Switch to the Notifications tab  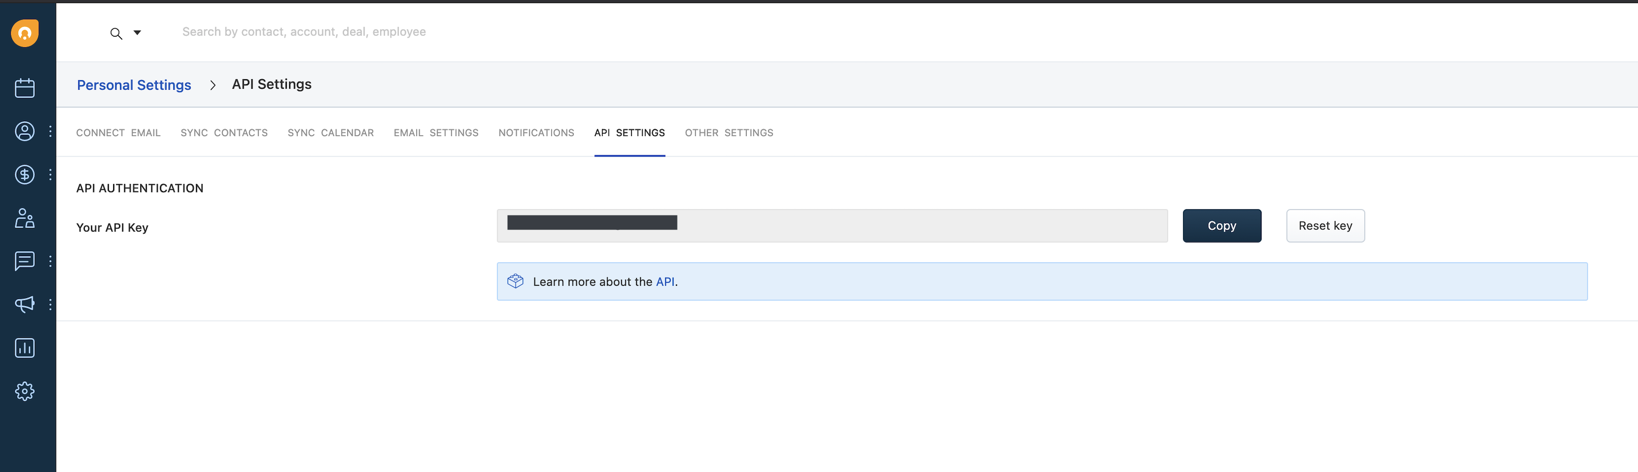tap(536, 133)
